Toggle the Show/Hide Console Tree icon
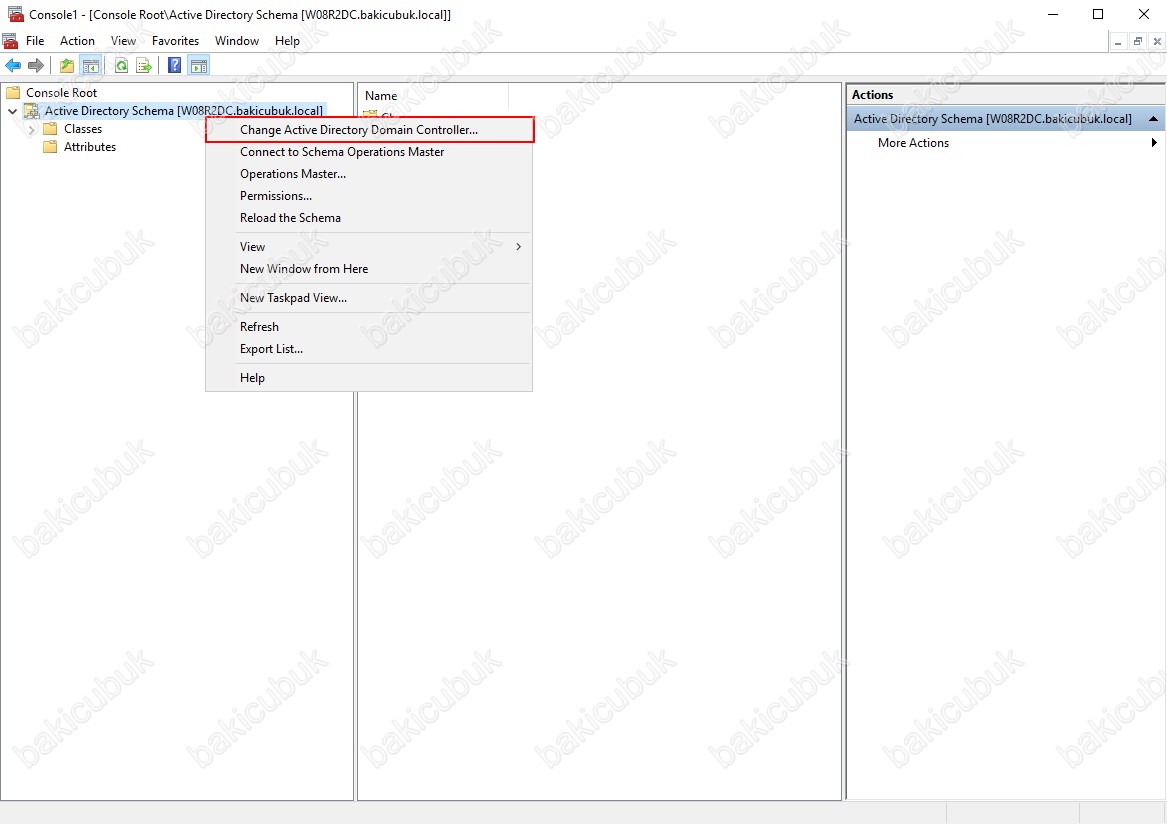The width and height of the screenshot is (1167, 824). tap(91, 66)
